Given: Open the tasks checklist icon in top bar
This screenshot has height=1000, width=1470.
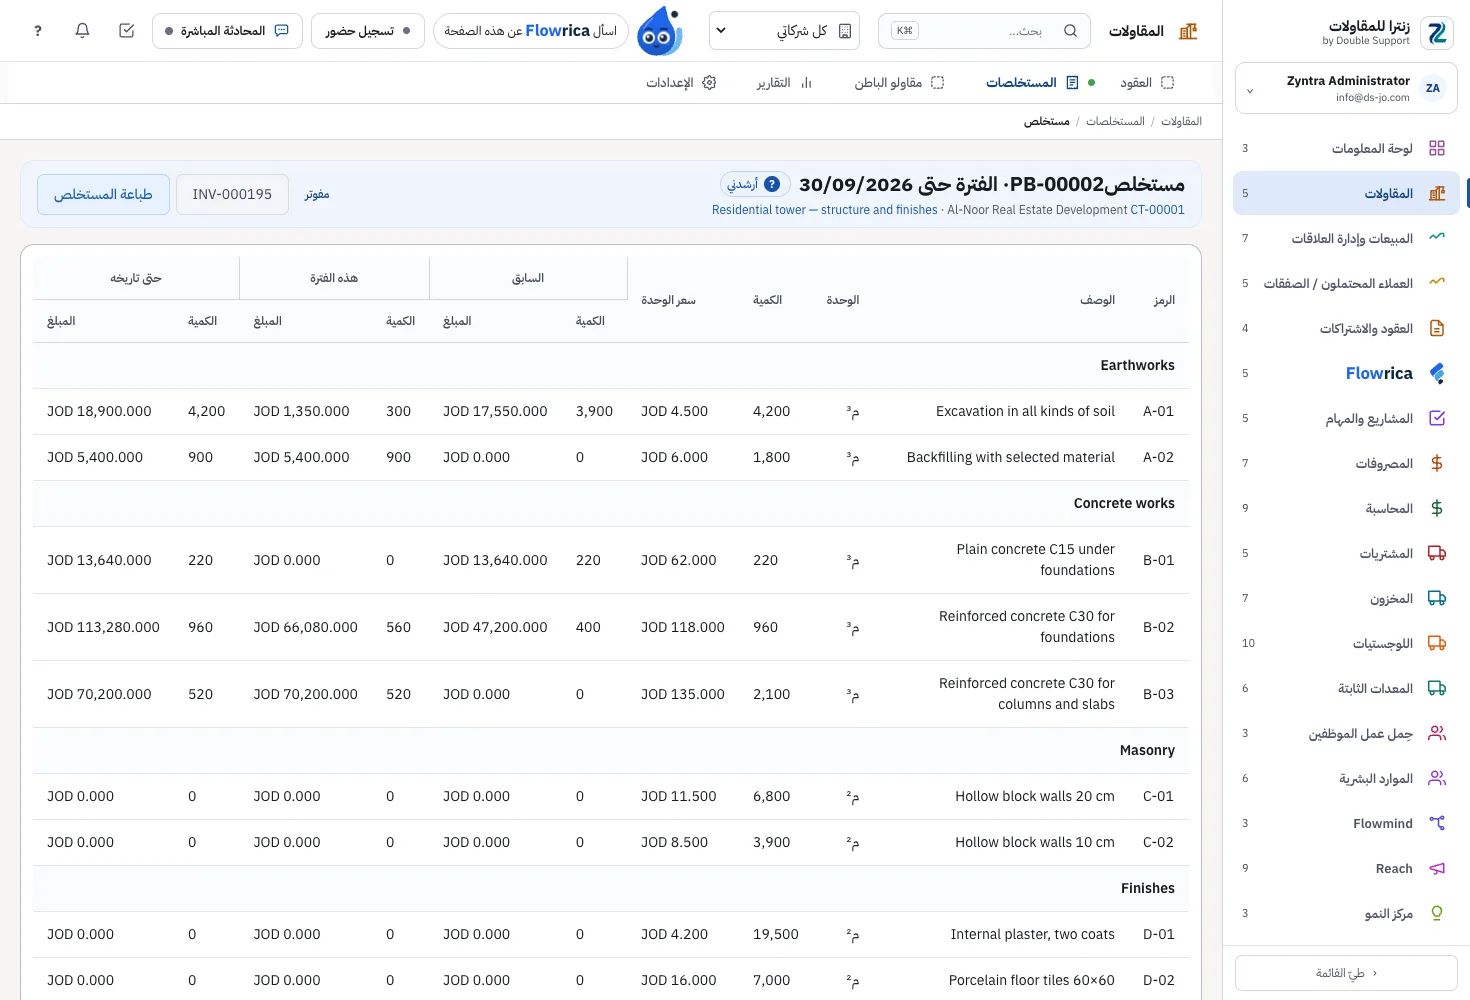Looking at the screenshot, I should [126, 31].
